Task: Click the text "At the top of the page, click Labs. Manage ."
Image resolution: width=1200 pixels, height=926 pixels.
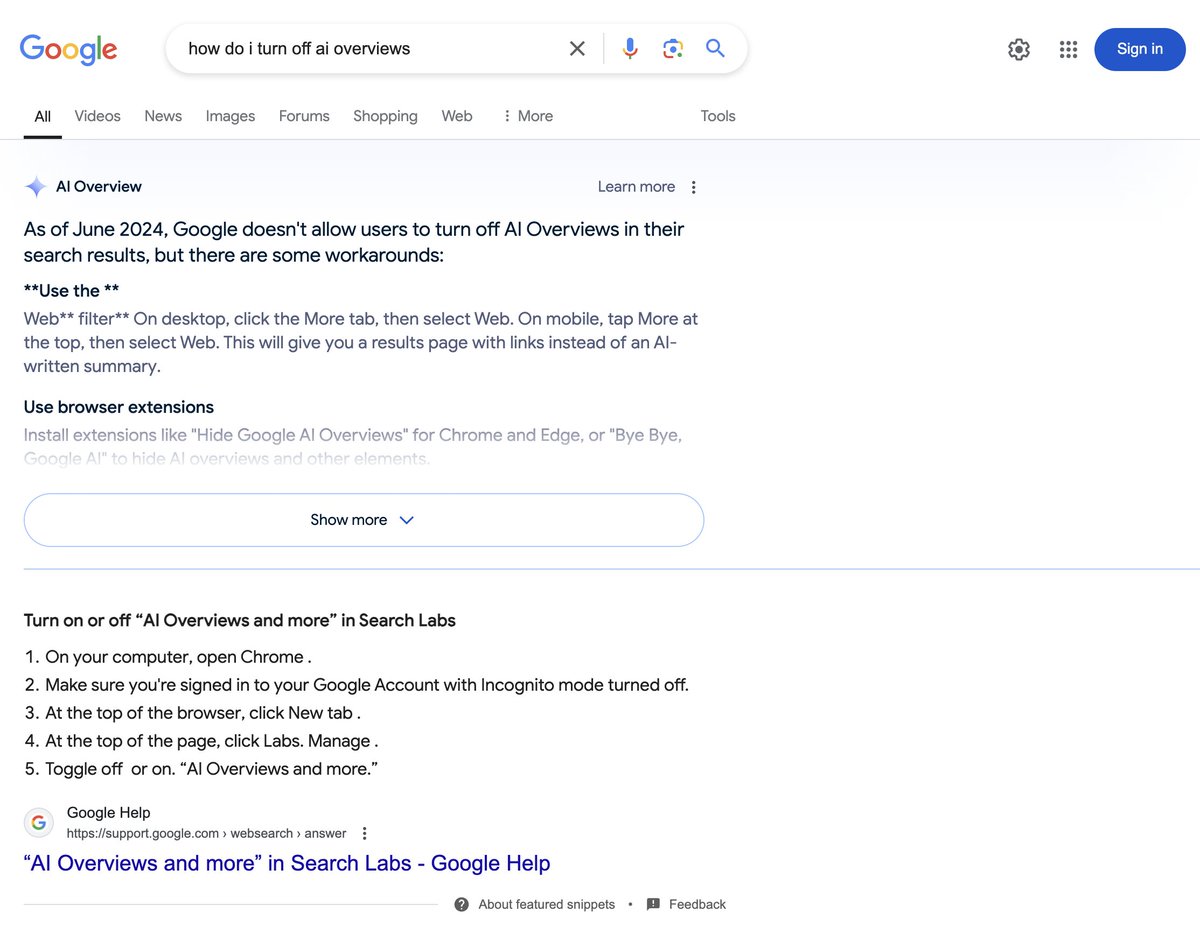Action: pos(212,741)
